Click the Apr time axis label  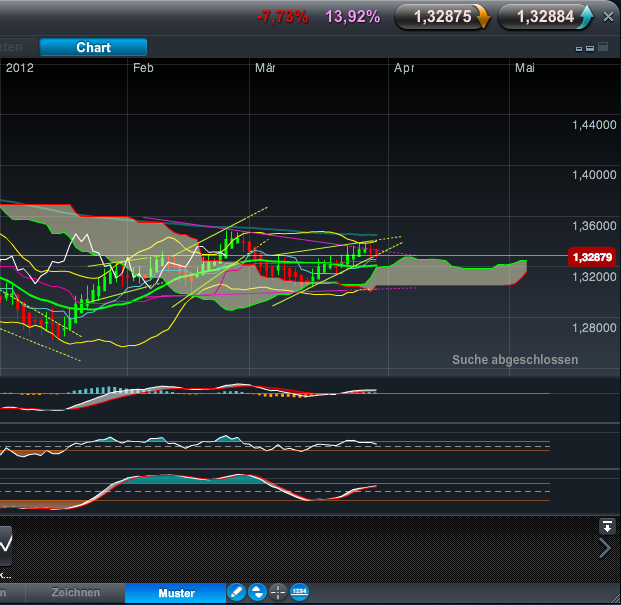click(404, 68)
